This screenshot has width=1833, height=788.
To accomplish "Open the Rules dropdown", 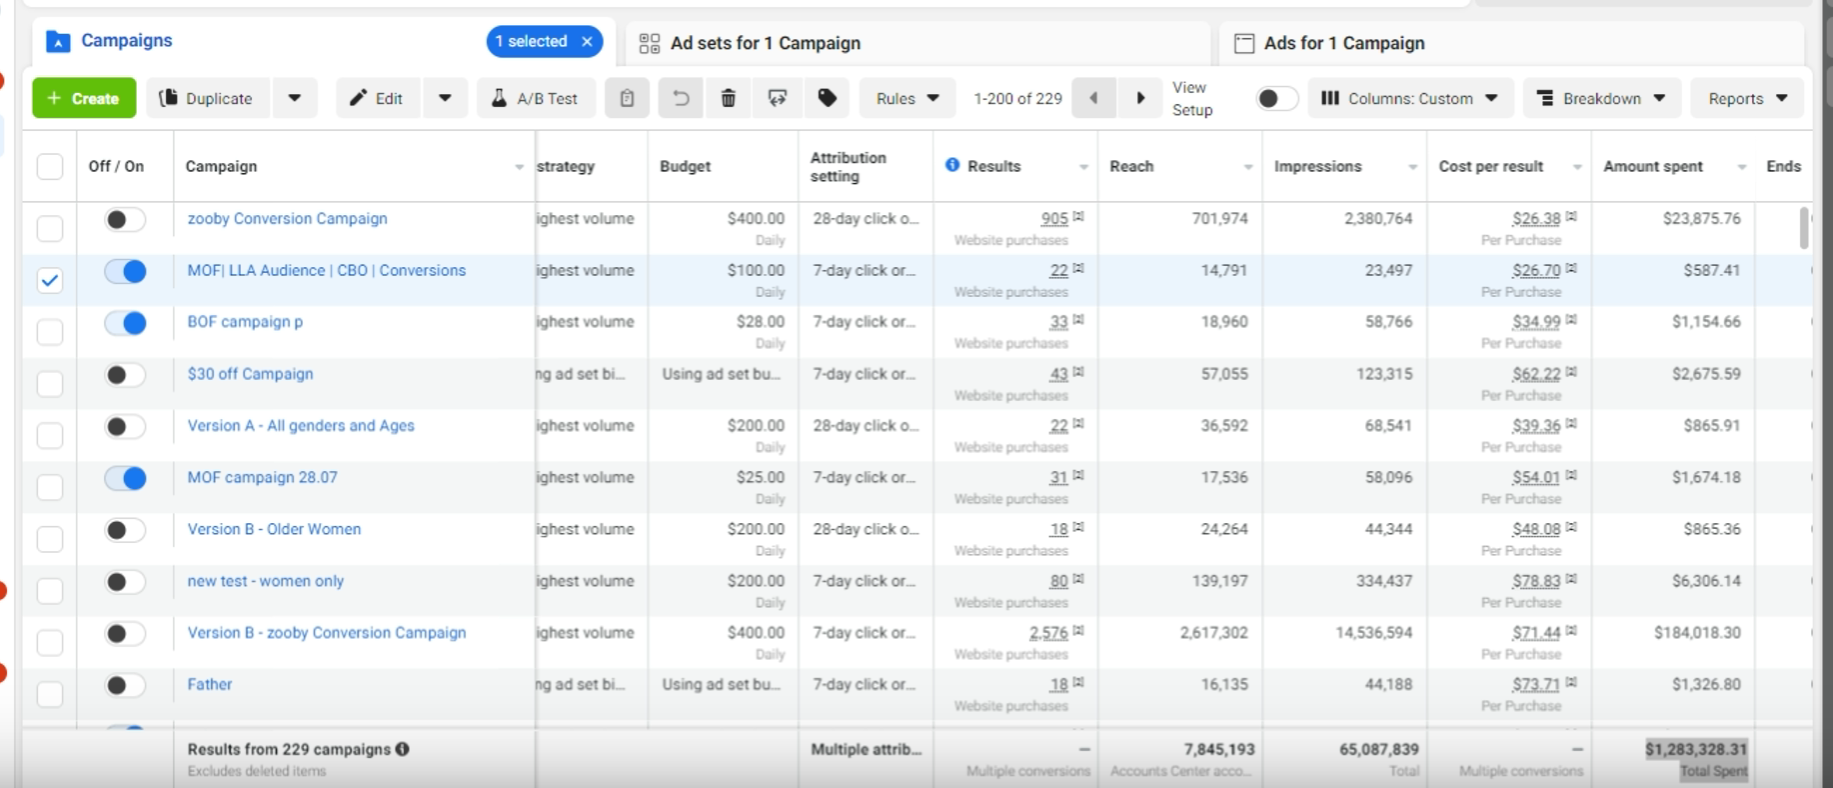I will tap(907, 98).
